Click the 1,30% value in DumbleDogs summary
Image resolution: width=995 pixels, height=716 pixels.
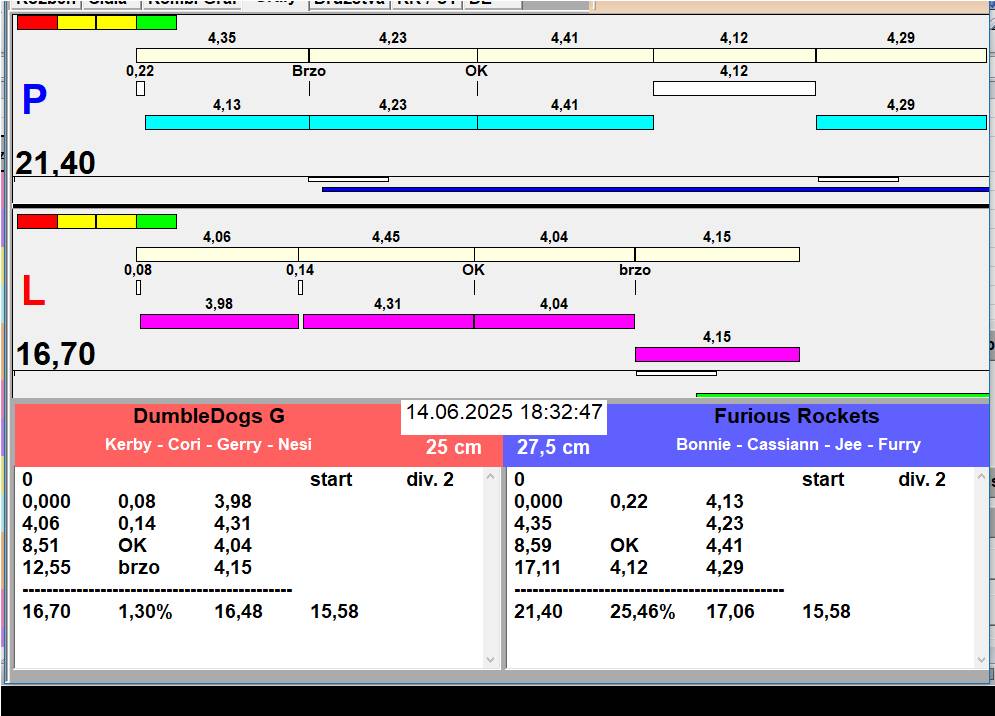[x=145, y=612]
